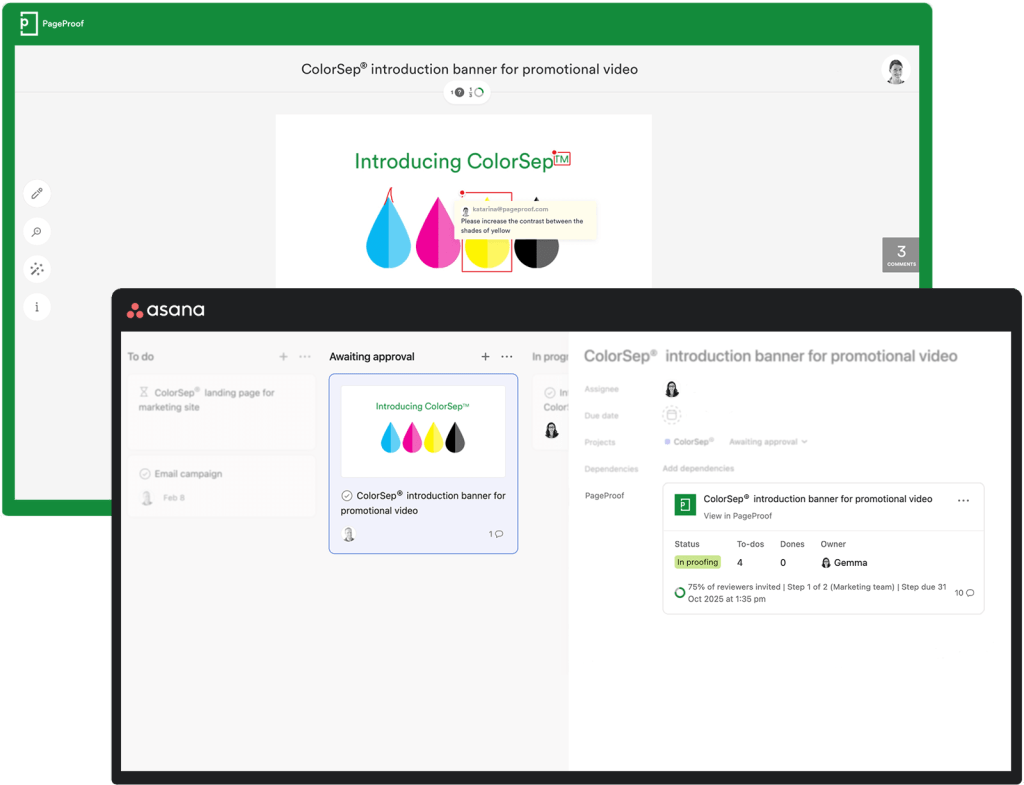Mark ColorSep introduction banner task complete

coord(347,496)
